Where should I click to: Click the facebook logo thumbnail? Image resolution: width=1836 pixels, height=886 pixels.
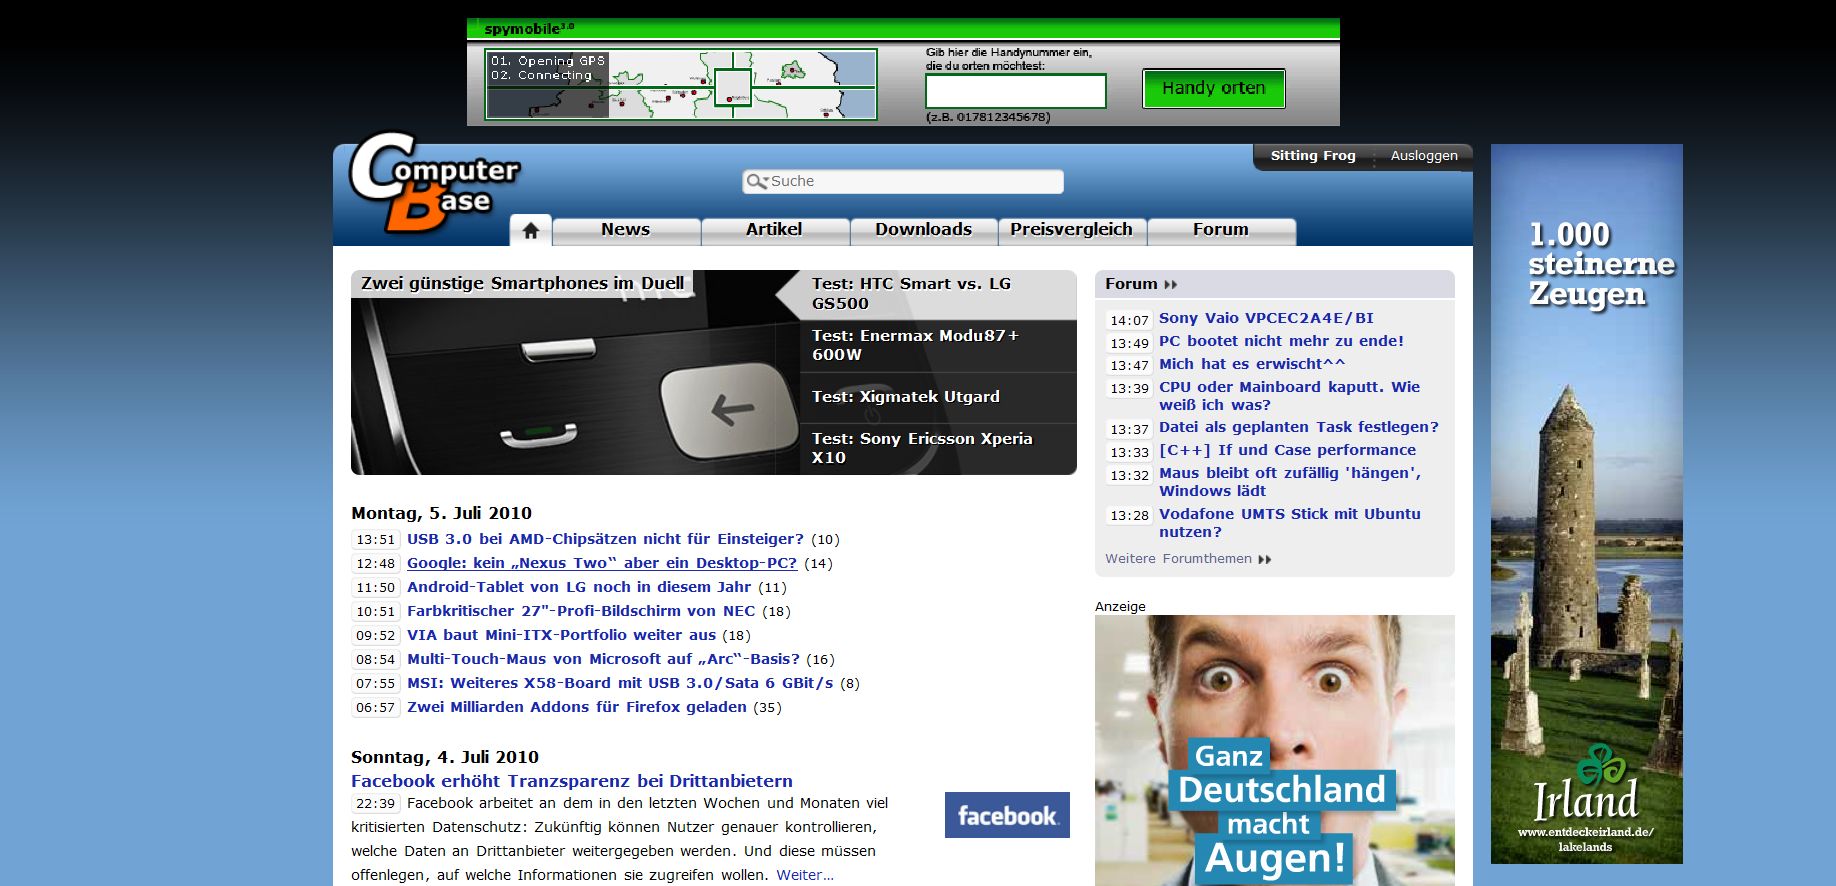(x=1007, y=815)
